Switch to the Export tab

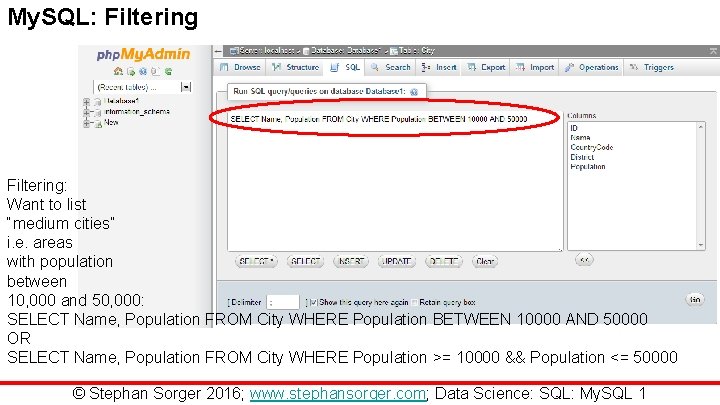pos(486,67)
